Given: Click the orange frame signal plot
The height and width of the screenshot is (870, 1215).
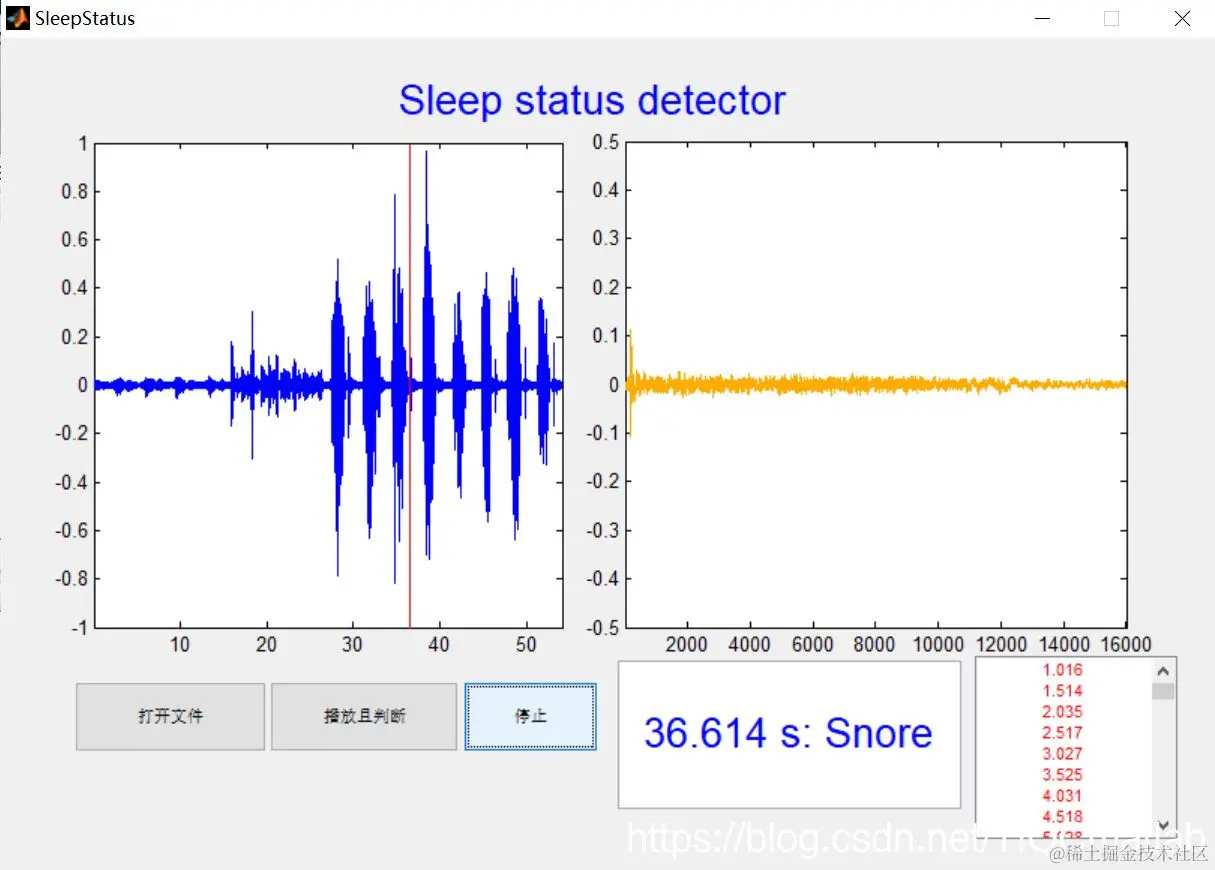Looking at the screenshot, I should (876, 385).
